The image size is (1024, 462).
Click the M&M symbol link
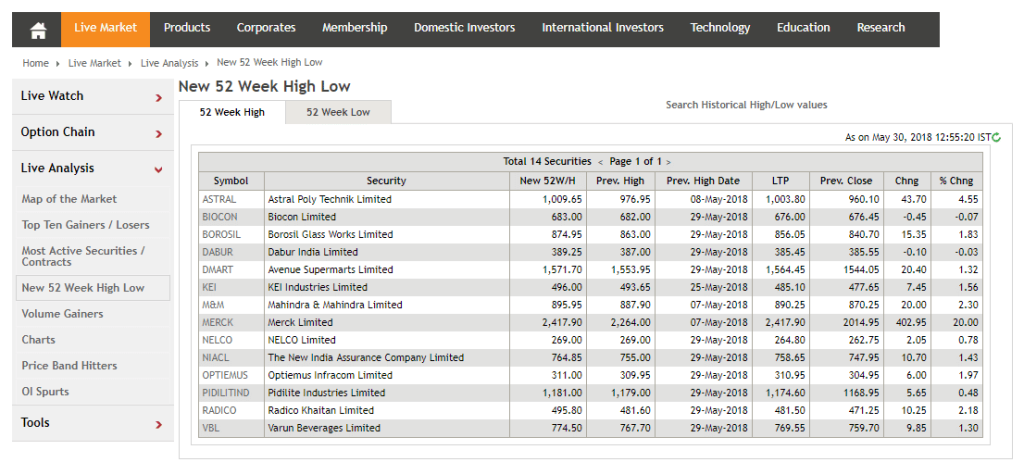tap(213, 305)
